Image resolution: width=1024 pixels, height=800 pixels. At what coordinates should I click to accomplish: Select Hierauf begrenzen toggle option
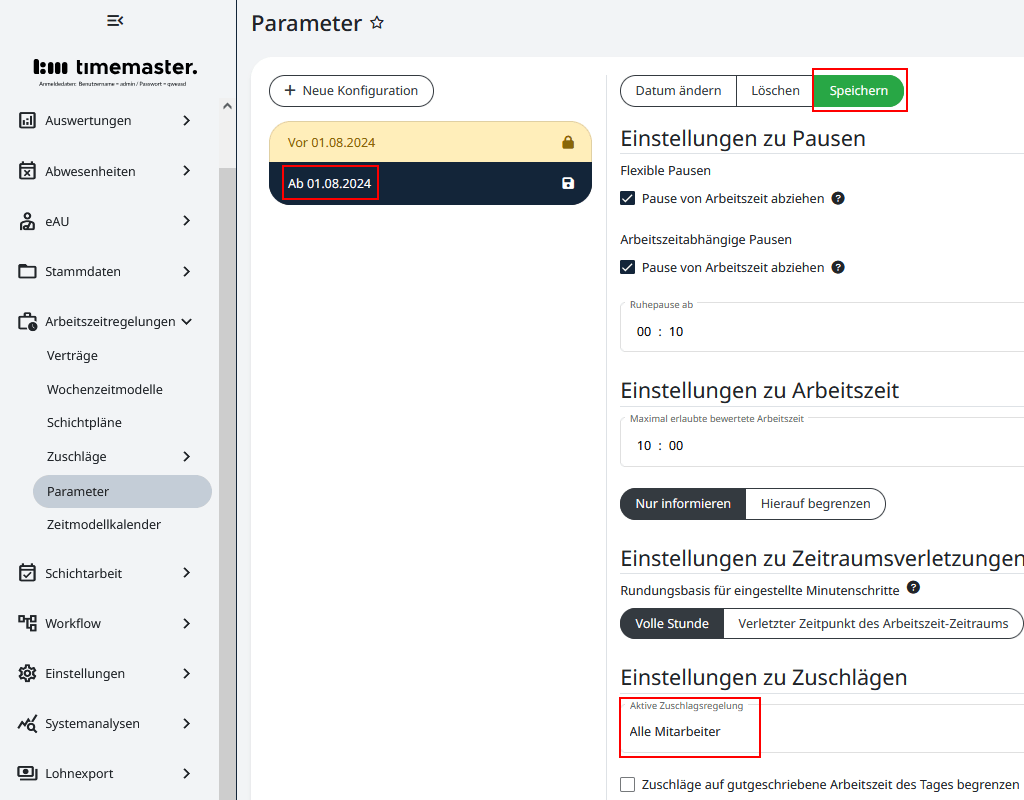(x=815, y=504)
